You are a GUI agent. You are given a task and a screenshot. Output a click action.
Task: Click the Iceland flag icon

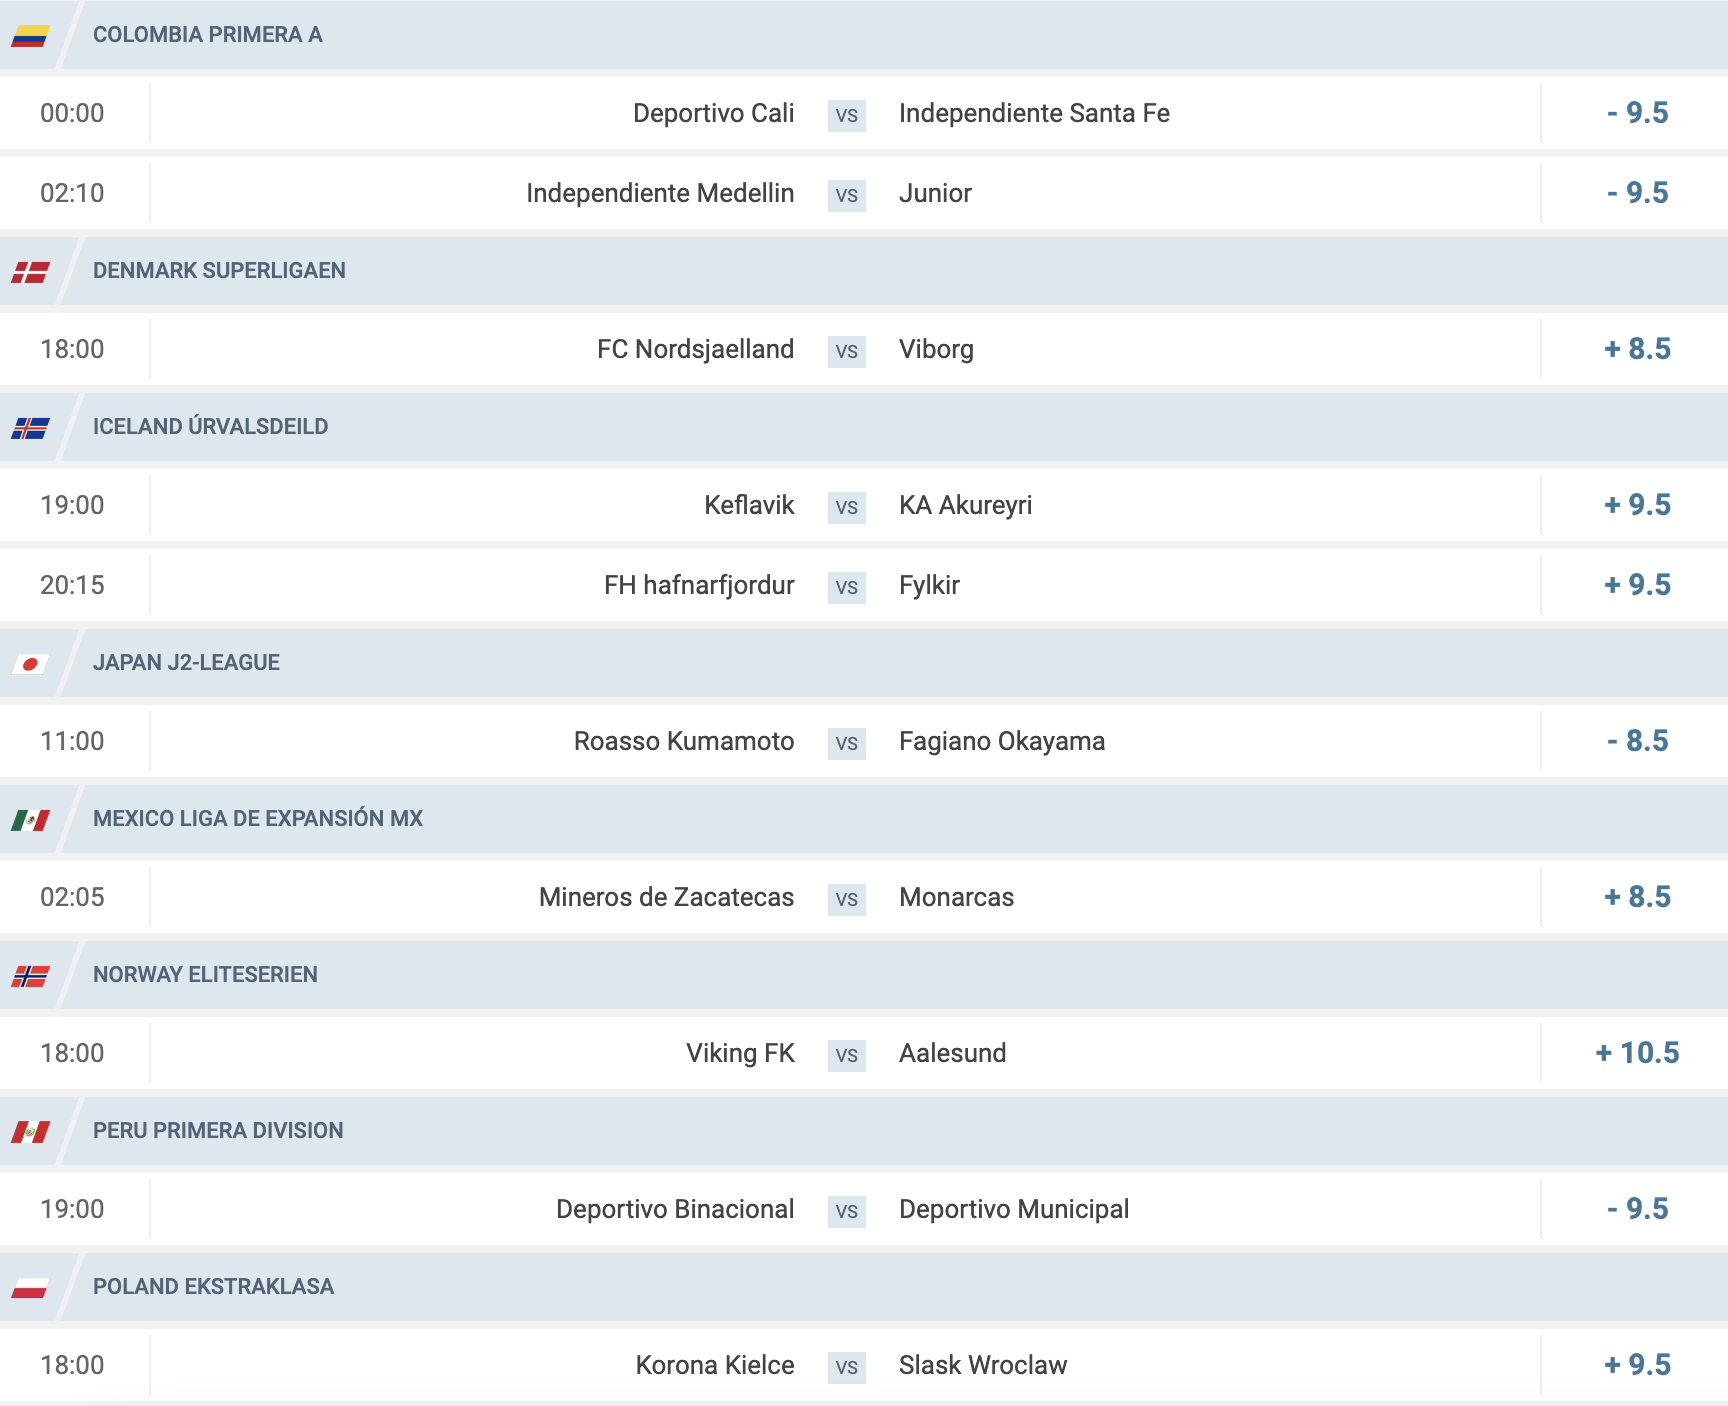click(30, 428)
